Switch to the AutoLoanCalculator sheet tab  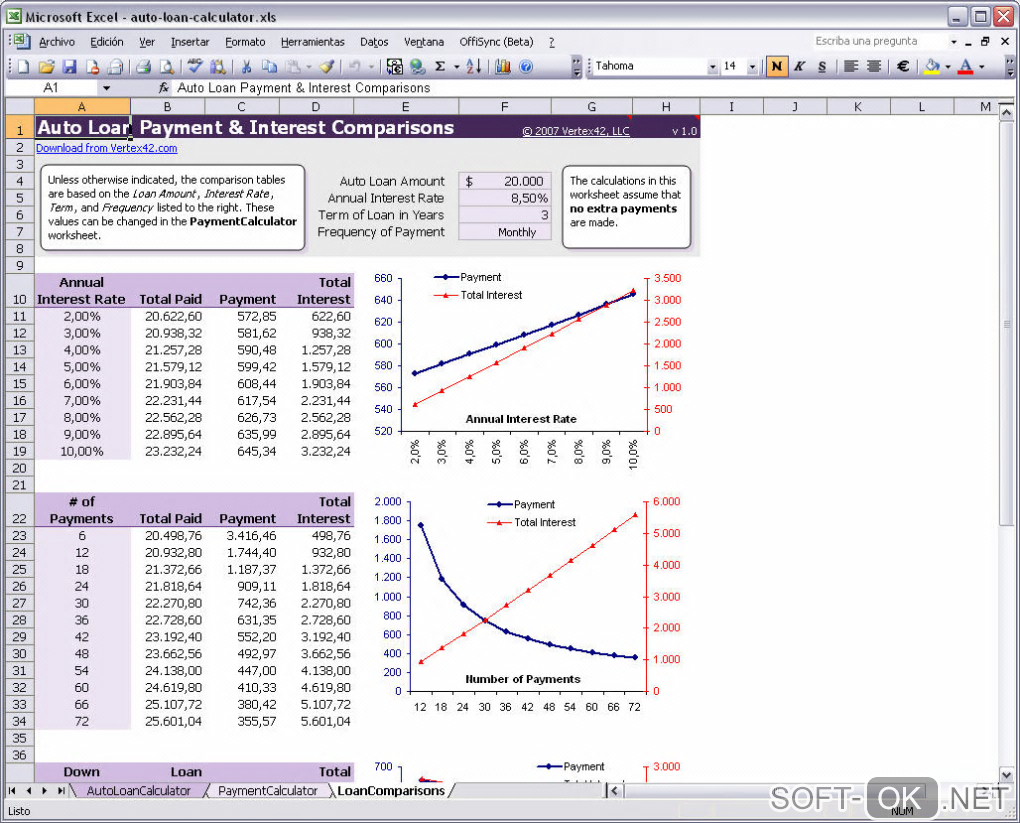pos(139,790)
